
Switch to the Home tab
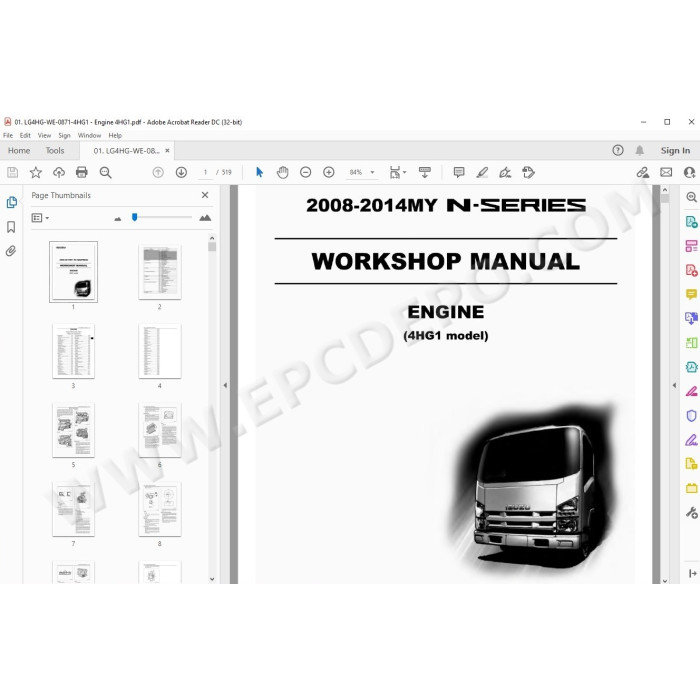(x=19, y=151)
